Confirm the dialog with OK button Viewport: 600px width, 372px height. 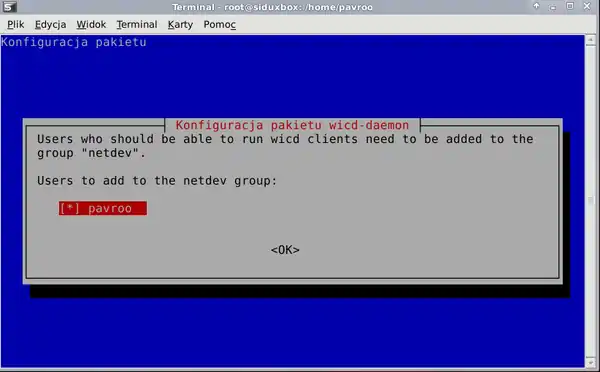285,250
